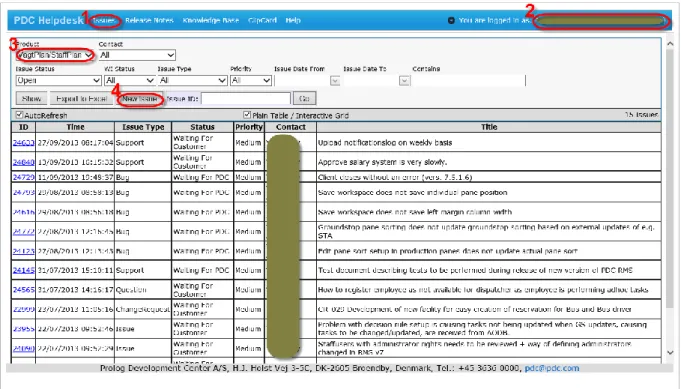The height and width of the screenshot is (389, 681).
Task: Expand the Contact filter dropdown
Action: (x=137, y=55)
